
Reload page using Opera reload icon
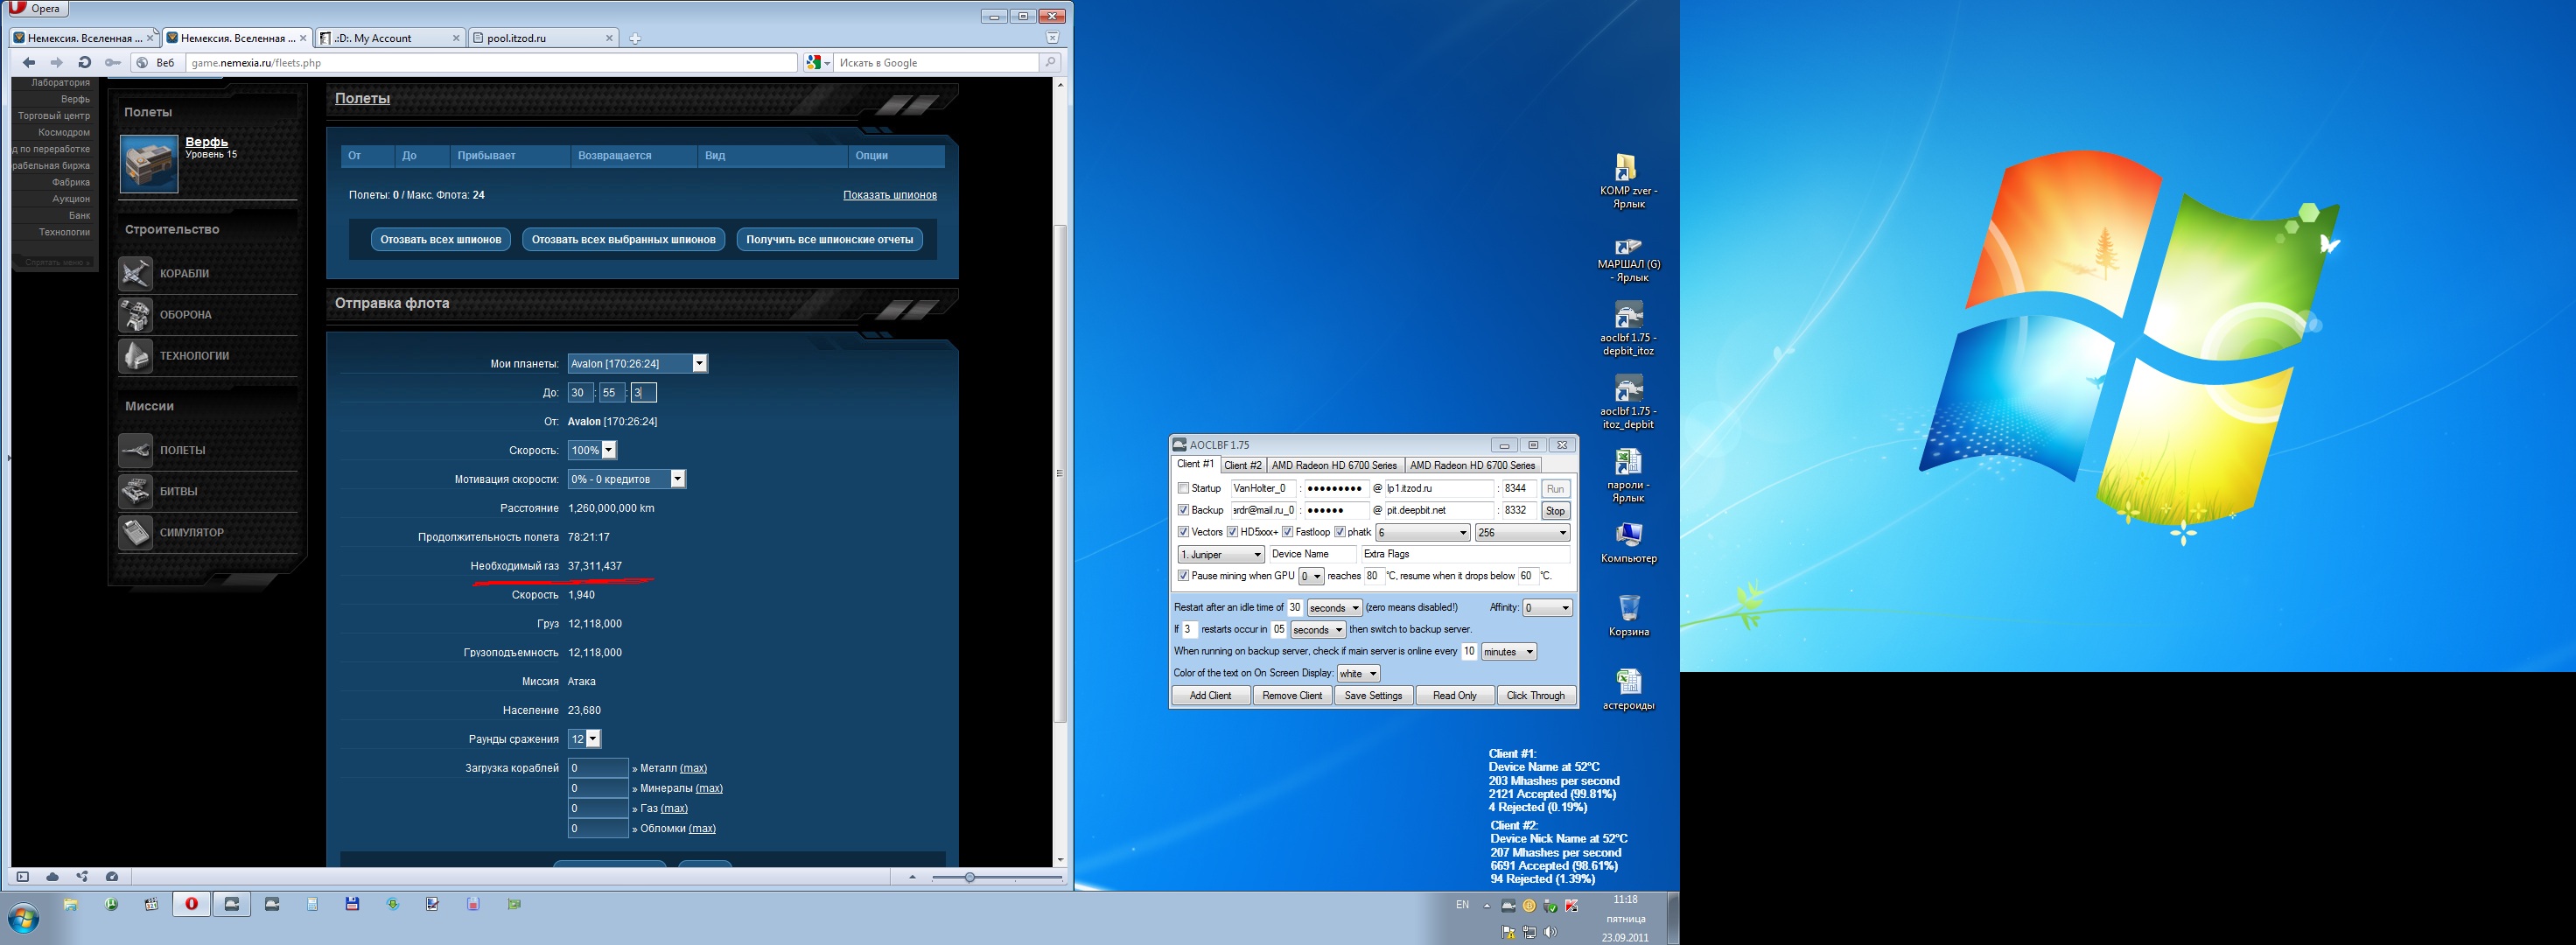pos(85,62)
